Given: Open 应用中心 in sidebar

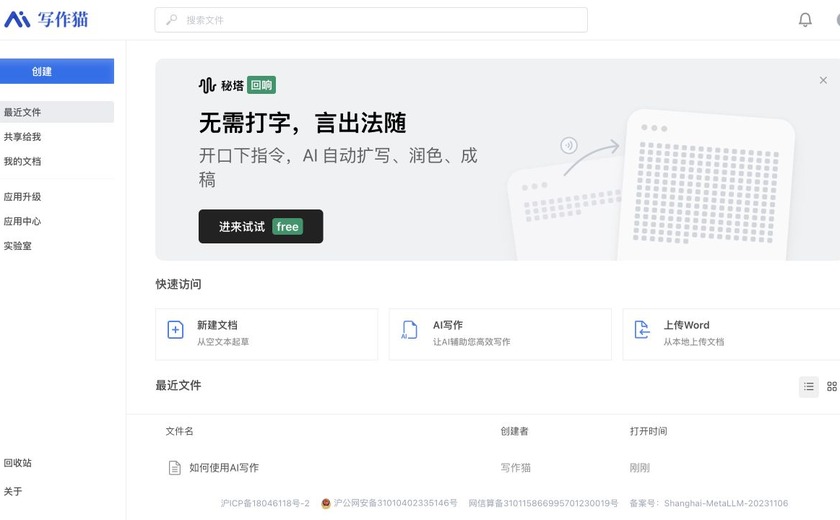Looking at the screenshot, I should (22, 221).
